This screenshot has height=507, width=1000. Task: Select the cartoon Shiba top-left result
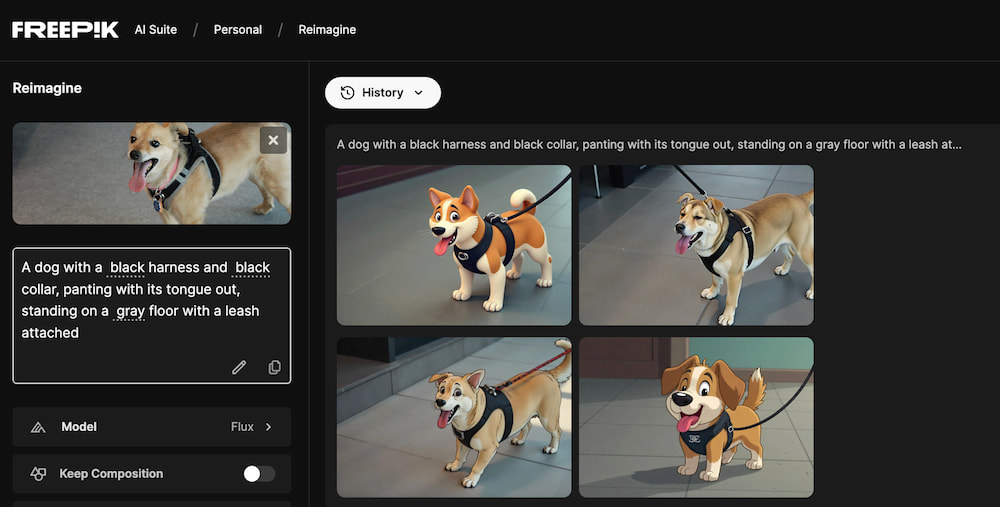click(454, 245)
